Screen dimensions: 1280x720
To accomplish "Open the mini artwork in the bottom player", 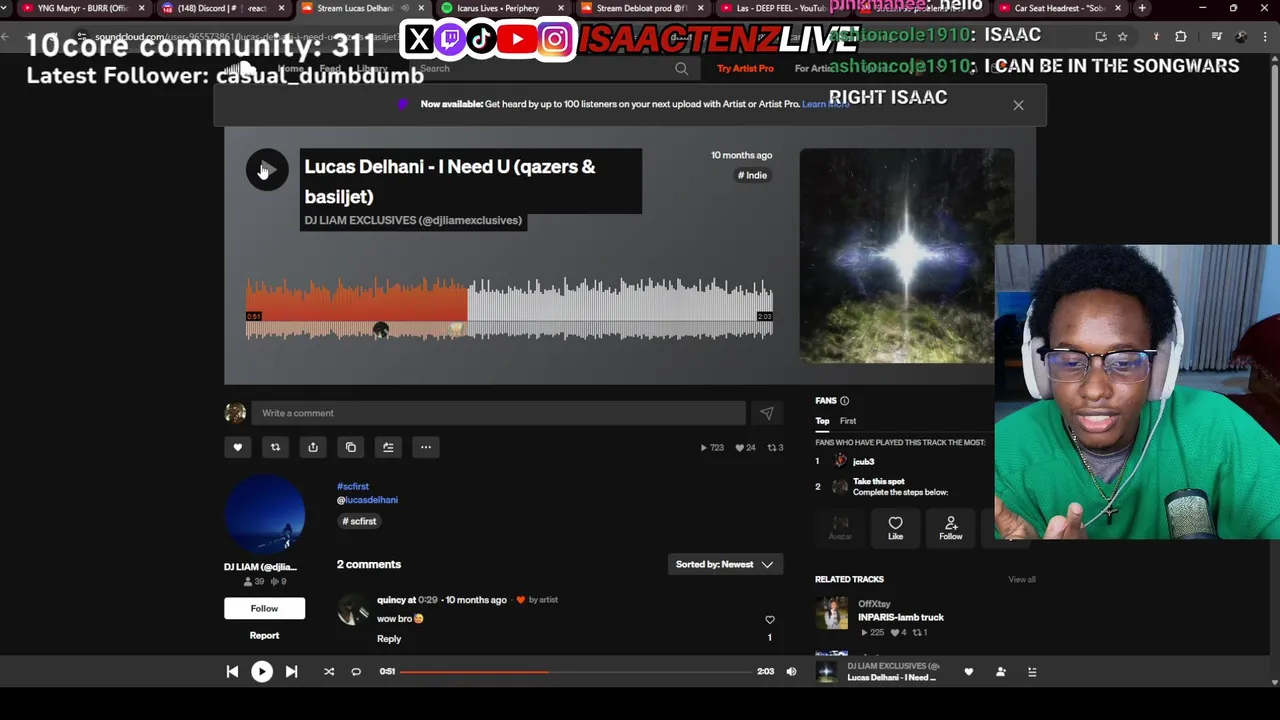I will point(826,672).
